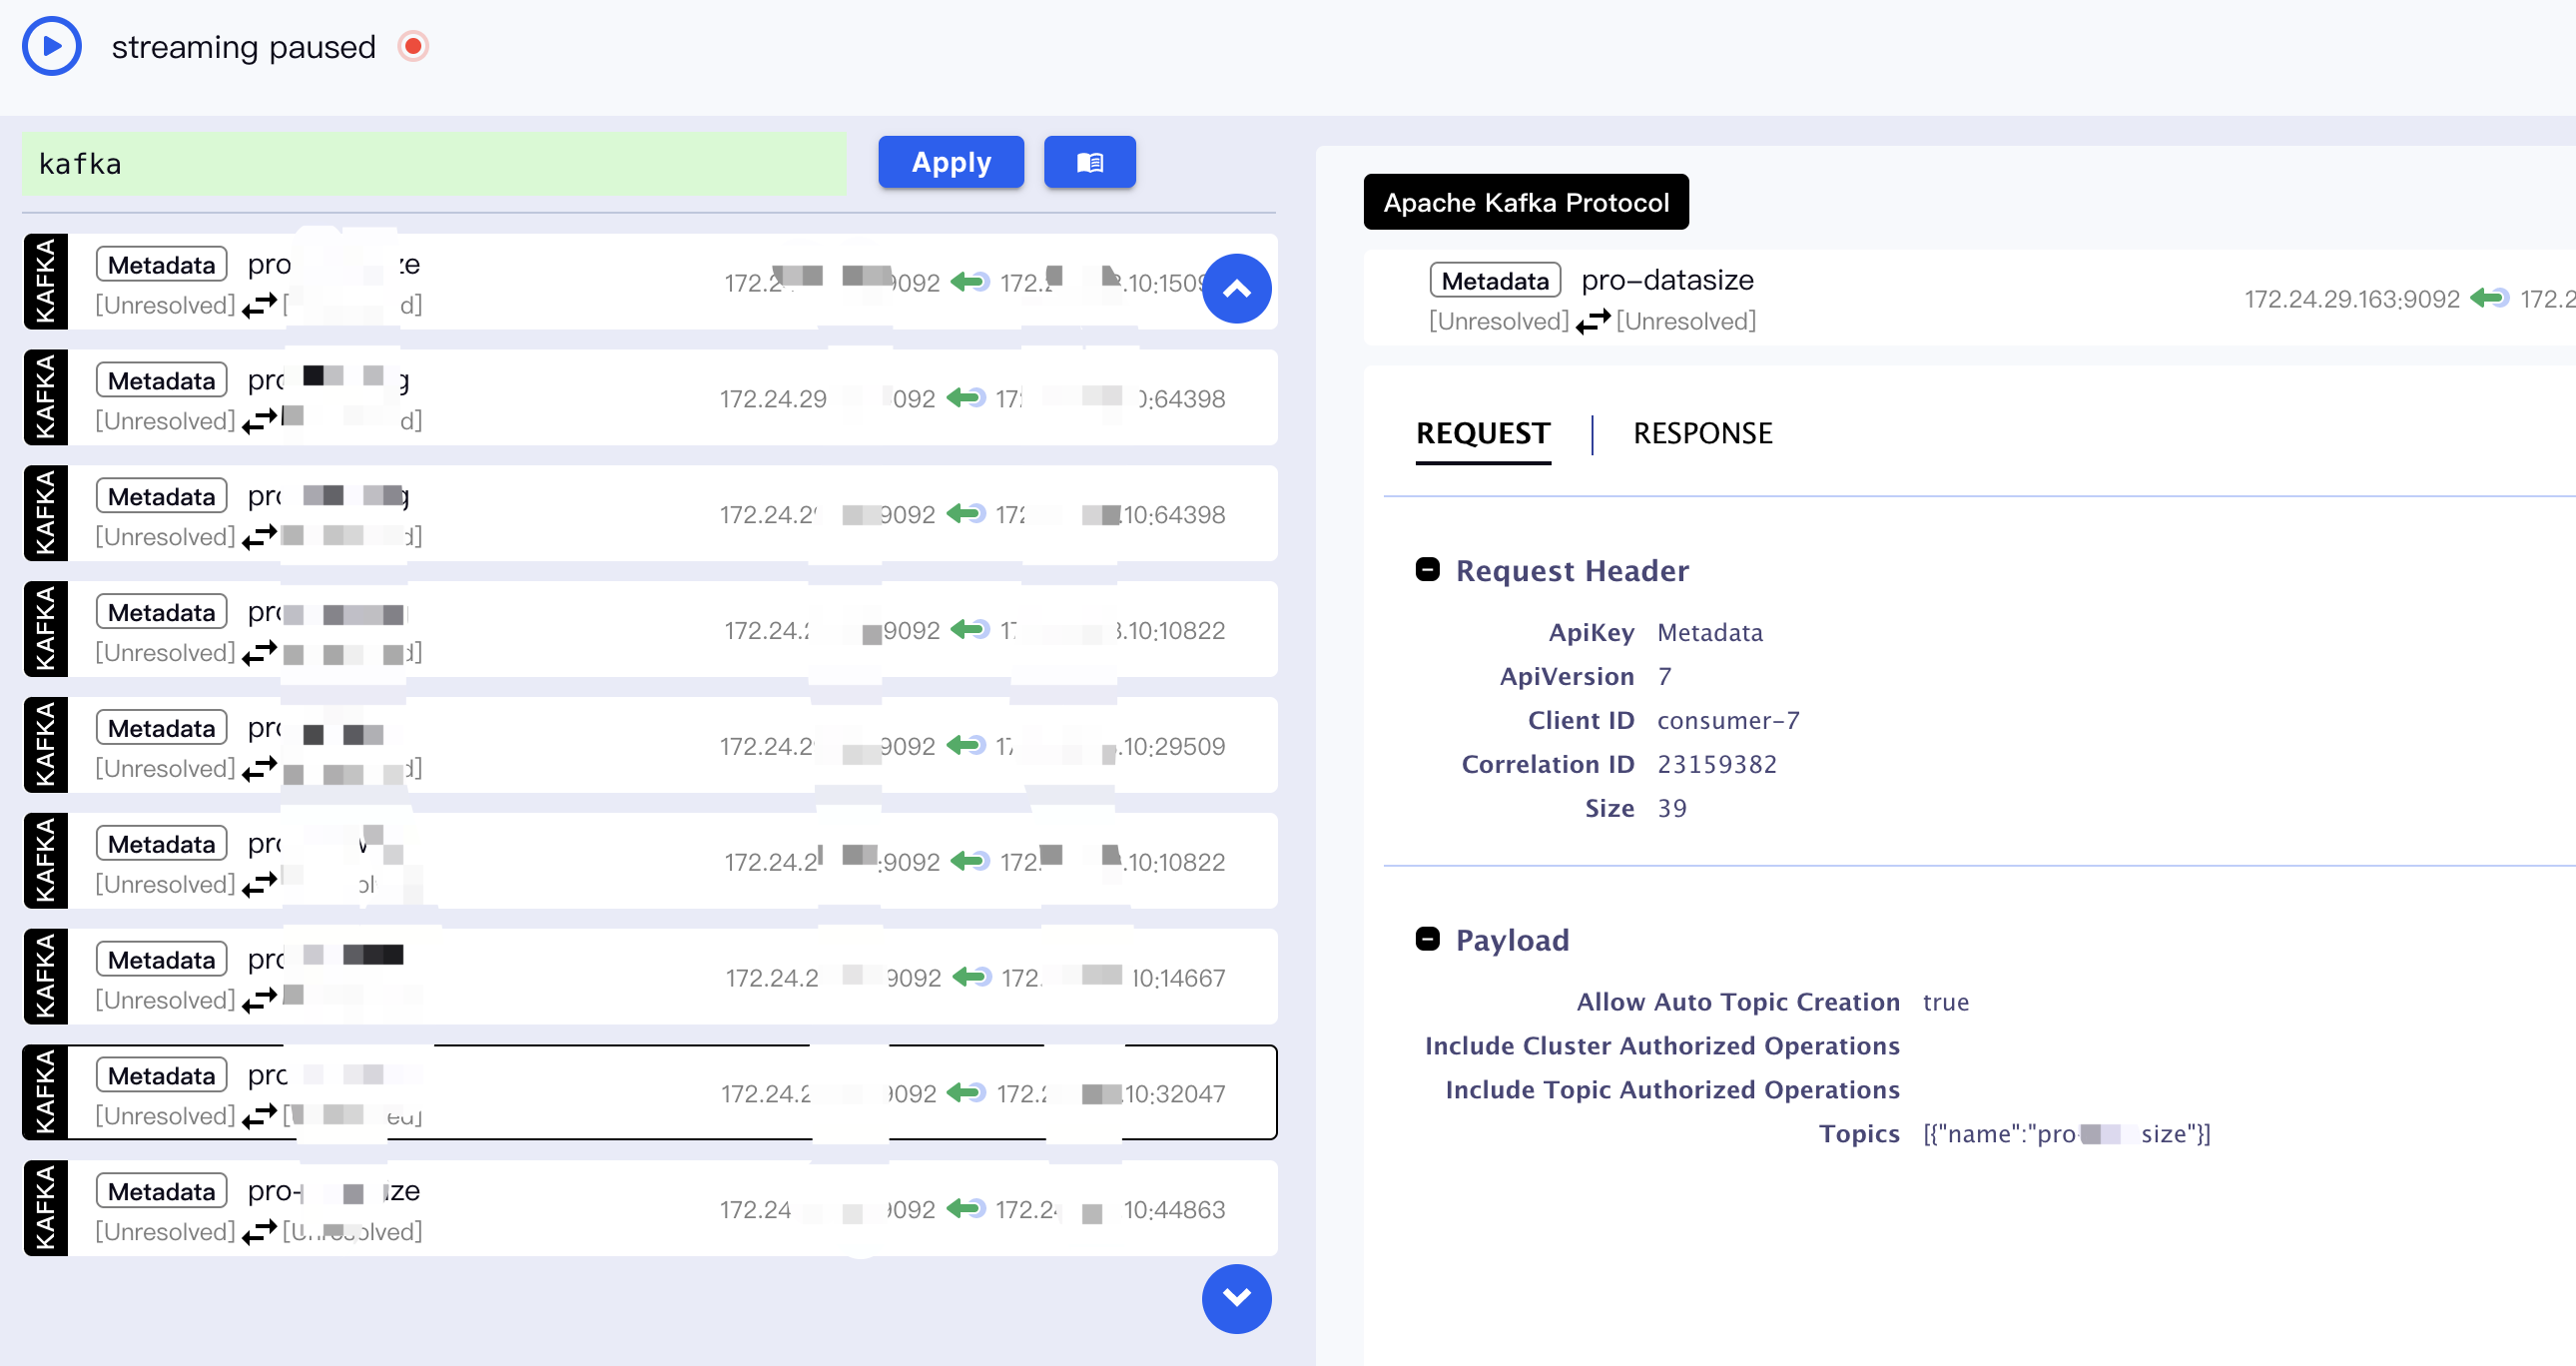The height and width of the screenshot is (1366, 2576).
Task: Open the entry with port 10:64398 first occurrence
Action: pyautogui.click(x=650, y=398)
